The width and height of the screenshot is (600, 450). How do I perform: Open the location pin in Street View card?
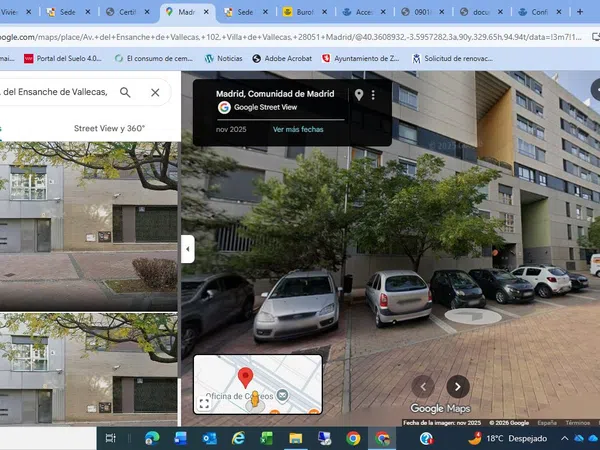point(359,95)
